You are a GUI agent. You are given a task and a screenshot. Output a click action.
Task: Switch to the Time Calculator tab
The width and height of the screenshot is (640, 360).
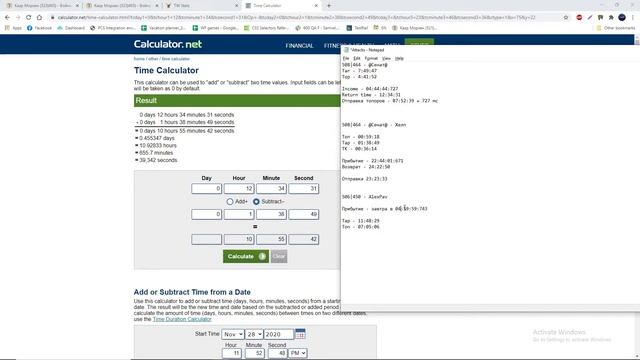(x=282, y=6)
